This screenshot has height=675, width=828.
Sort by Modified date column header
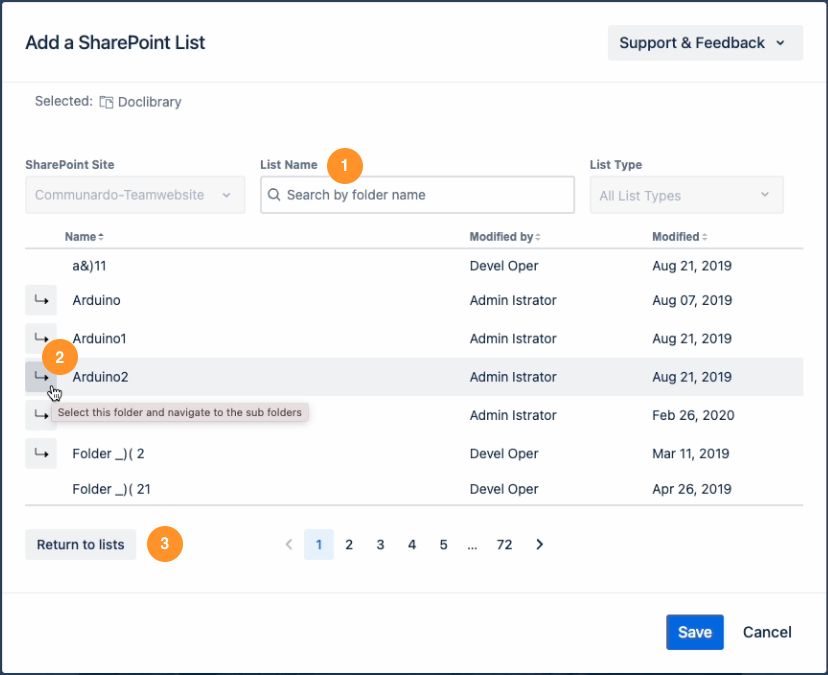point(679,237)
